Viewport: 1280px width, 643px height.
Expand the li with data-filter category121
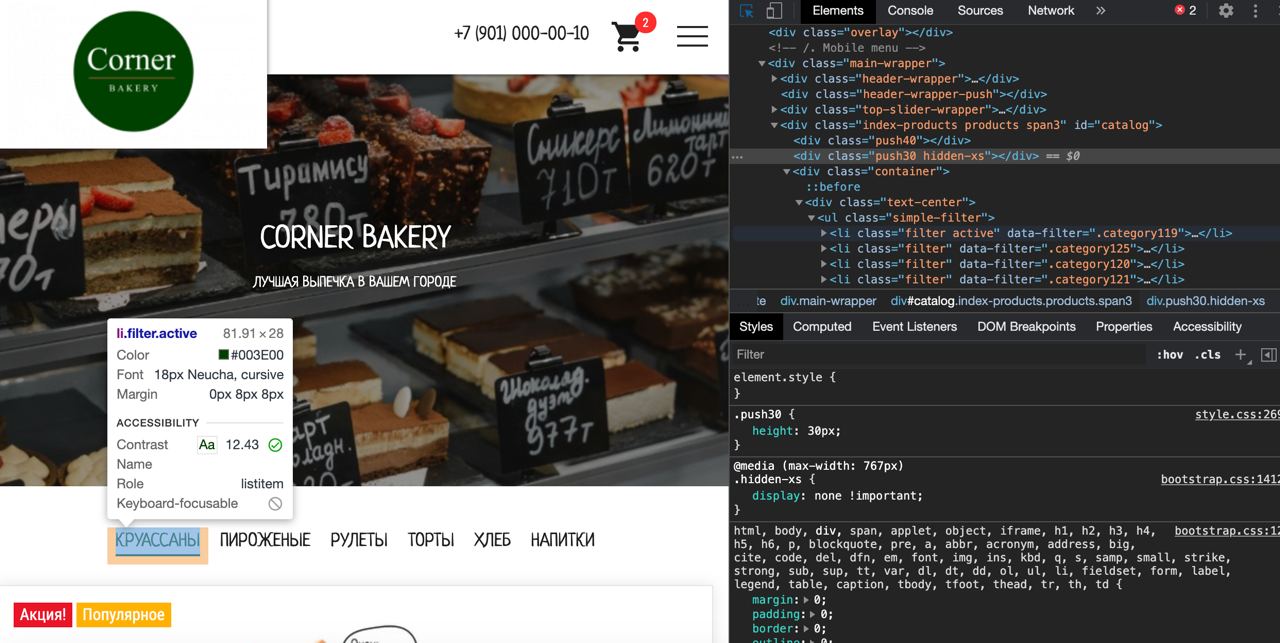(x=824, y=280)
